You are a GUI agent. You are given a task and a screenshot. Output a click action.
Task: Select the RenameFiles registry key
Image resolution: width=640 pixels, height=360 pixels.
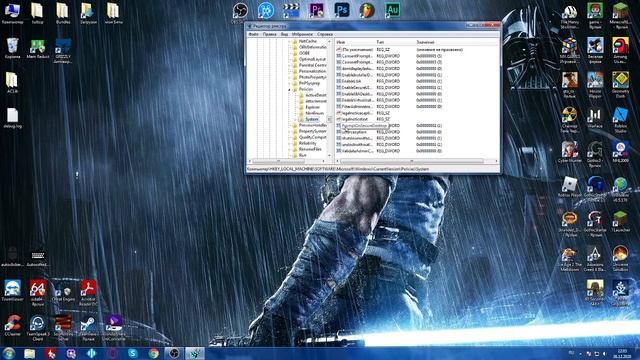point(310,149)
